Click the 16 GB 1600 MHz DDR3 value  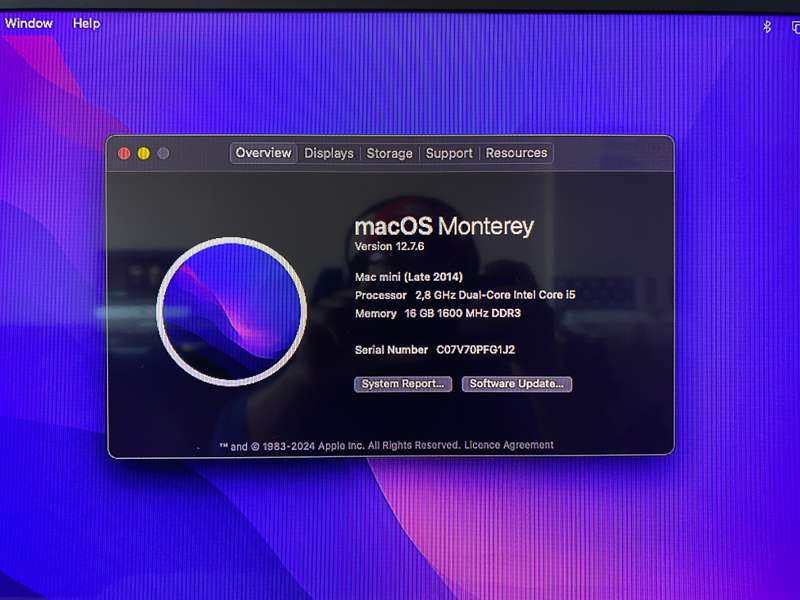(x=463, y=313)
